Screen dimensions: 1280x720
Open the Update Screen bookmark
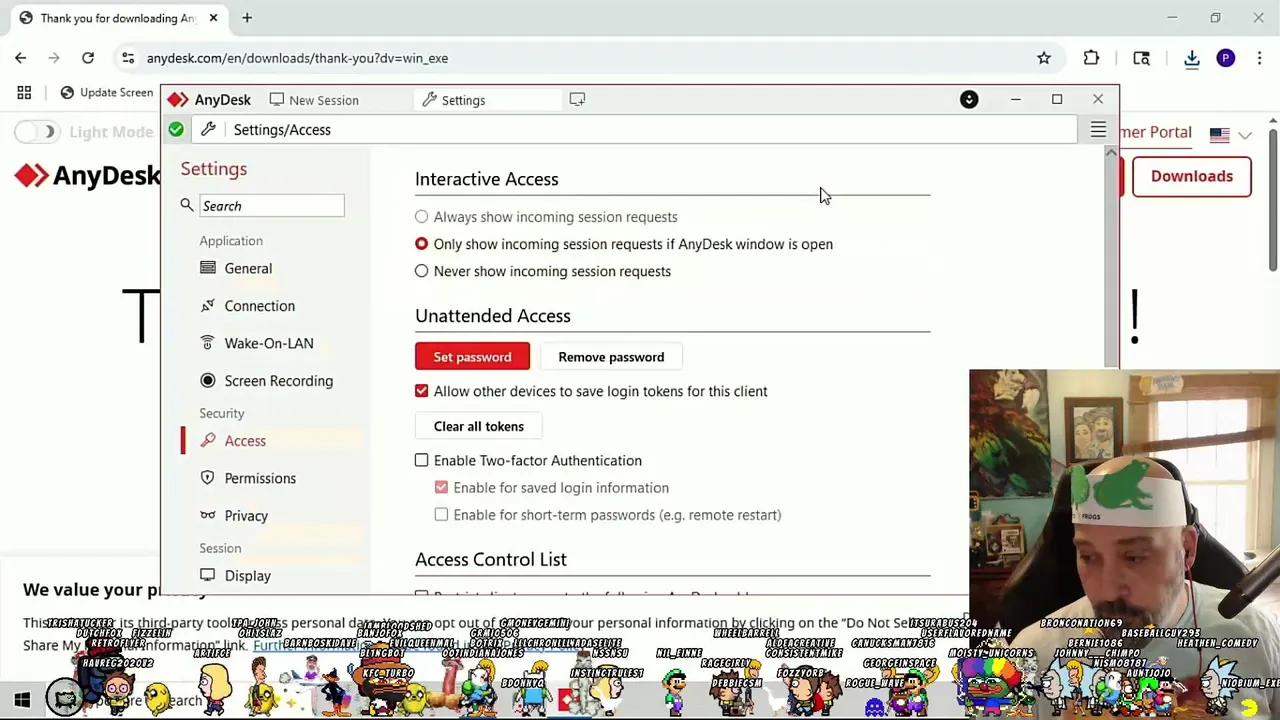[x=107, y=93]
